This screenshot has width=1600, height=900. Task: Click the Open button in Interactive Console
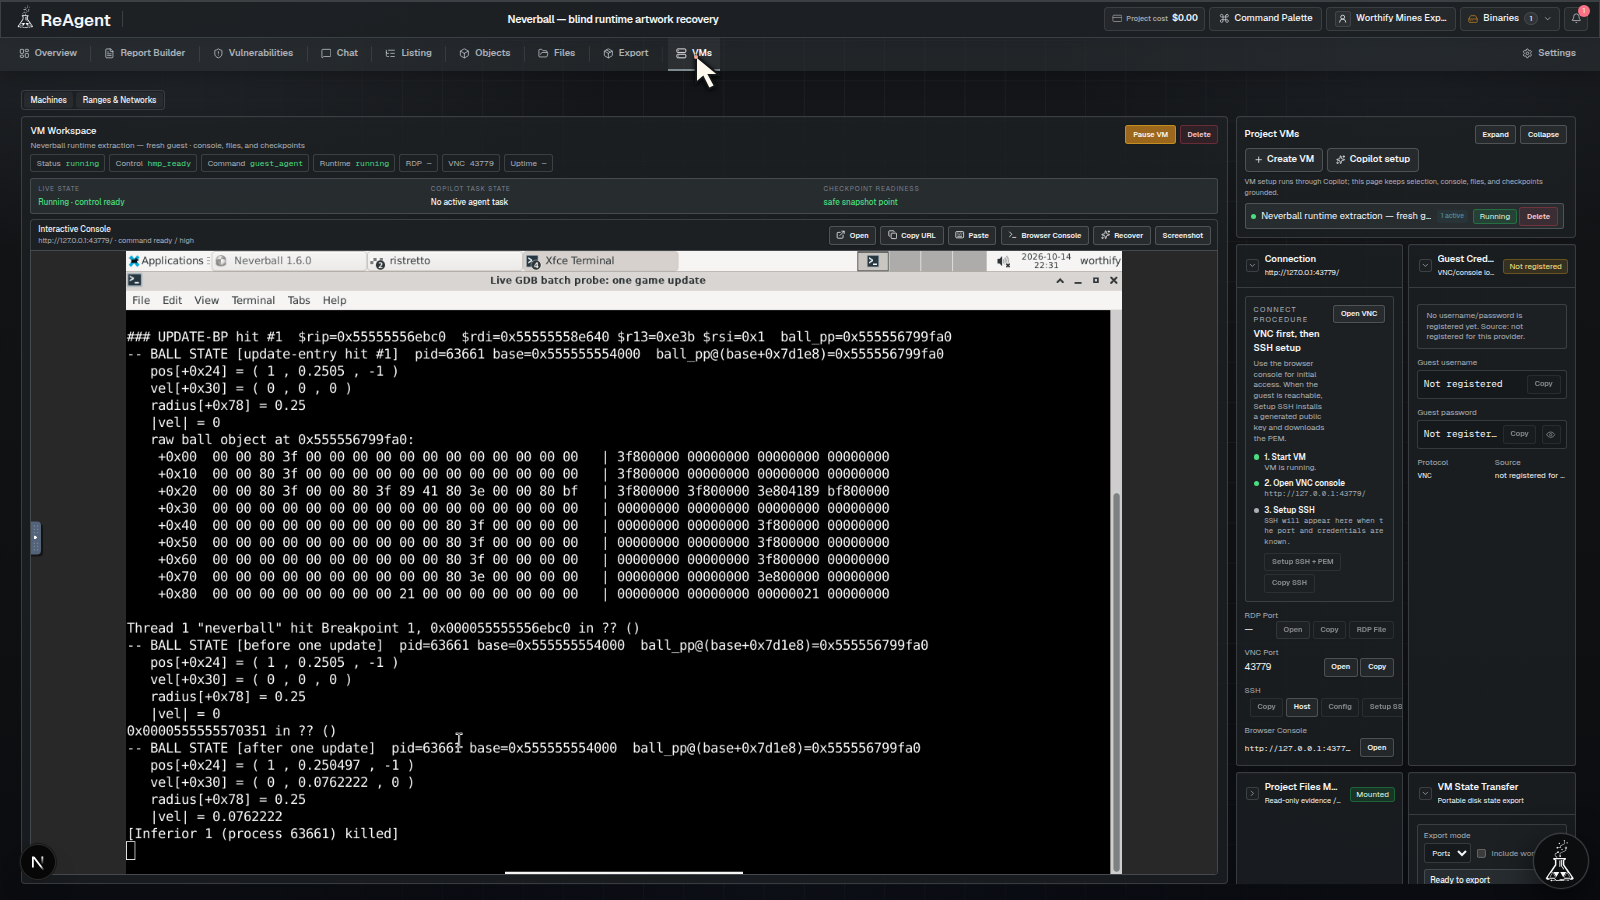pos(853,236)
